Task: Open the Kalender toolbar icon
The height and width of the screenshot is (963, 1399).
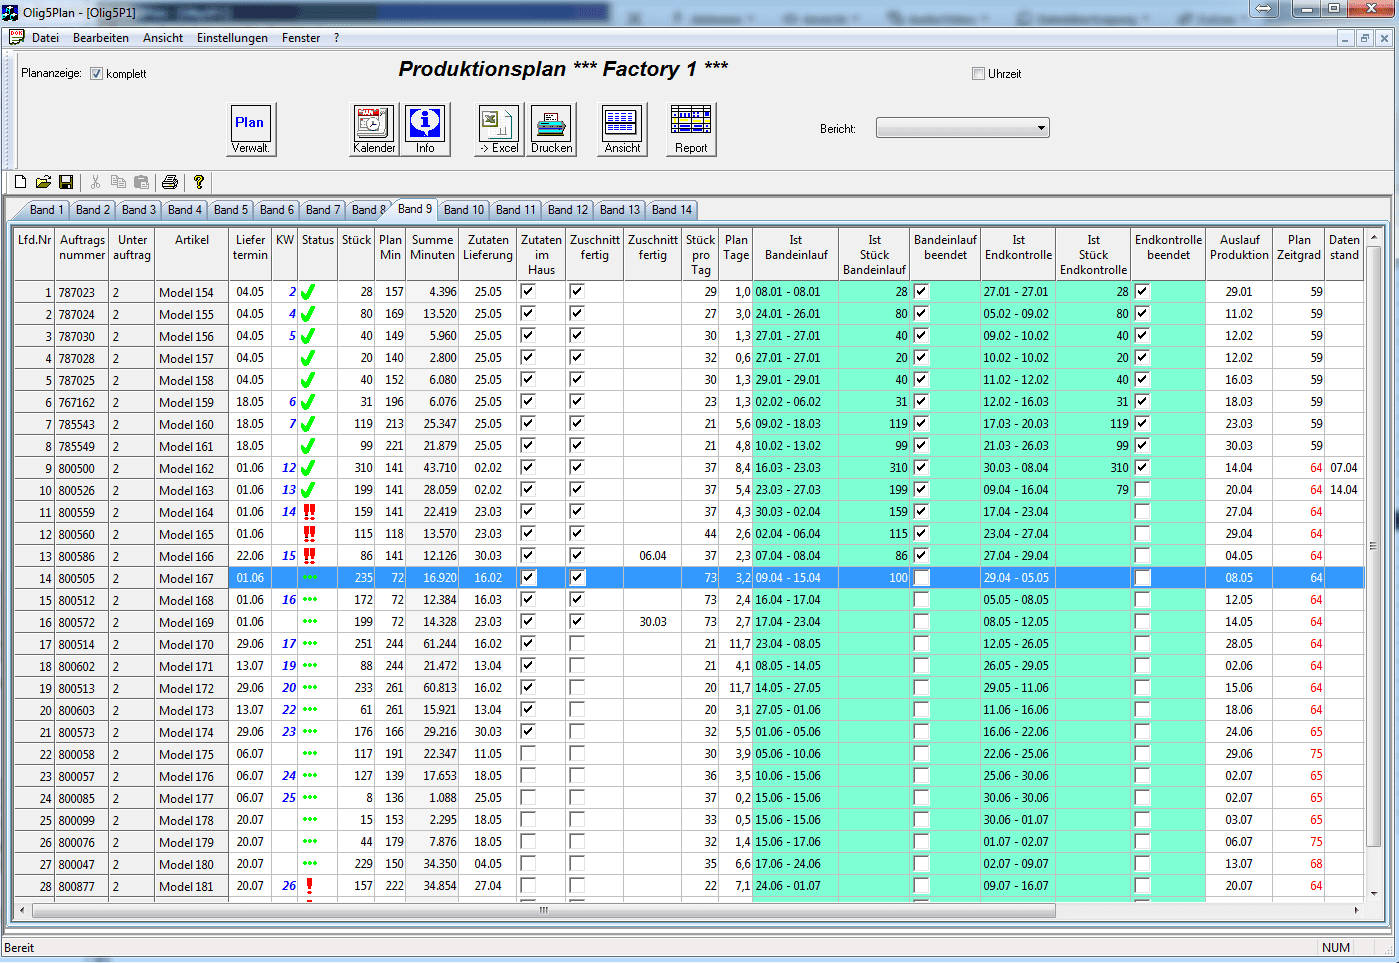Action: point(373,129)
